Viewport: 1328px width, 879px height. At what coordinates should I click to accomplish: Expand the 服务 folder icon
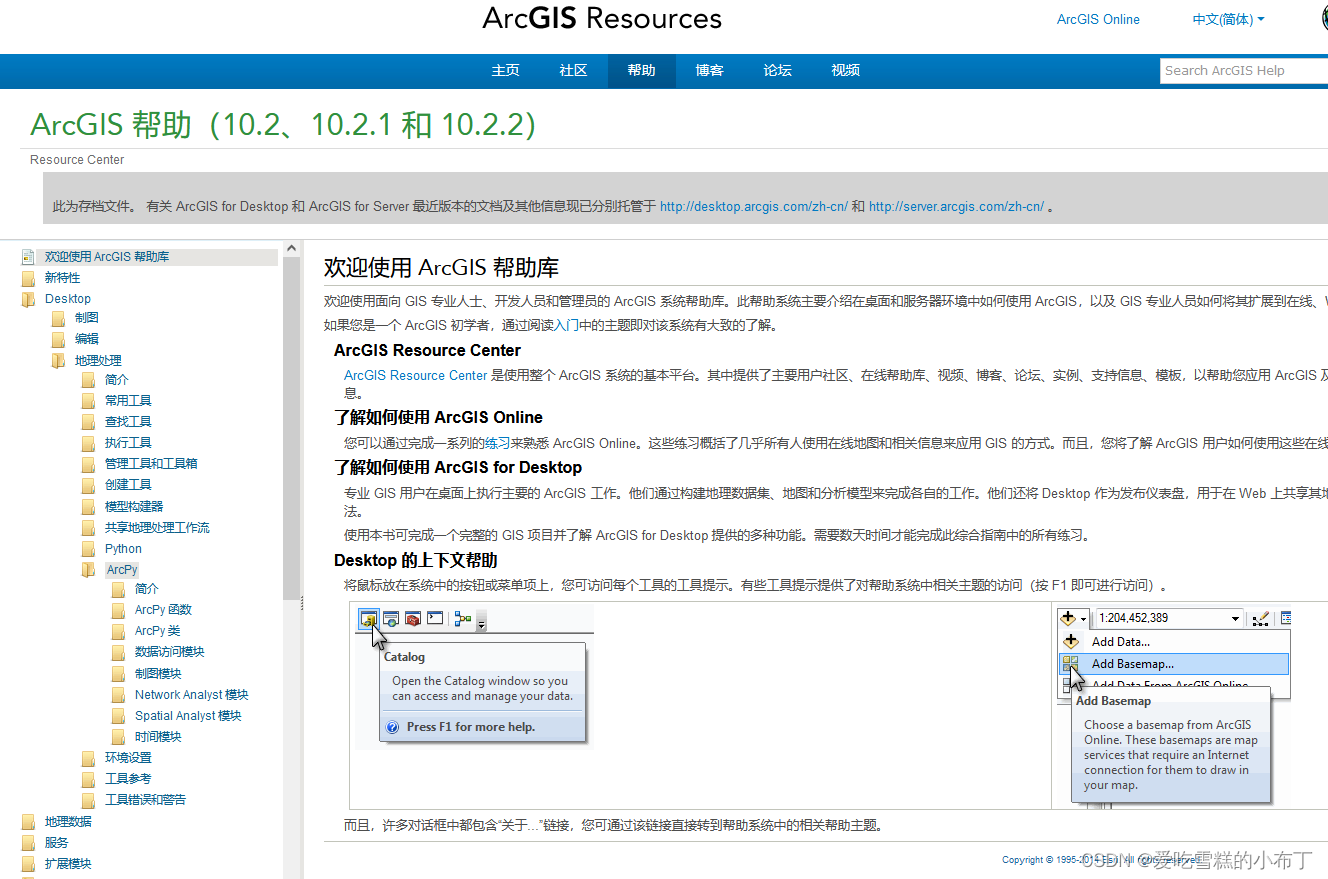[x=28, y=843]
